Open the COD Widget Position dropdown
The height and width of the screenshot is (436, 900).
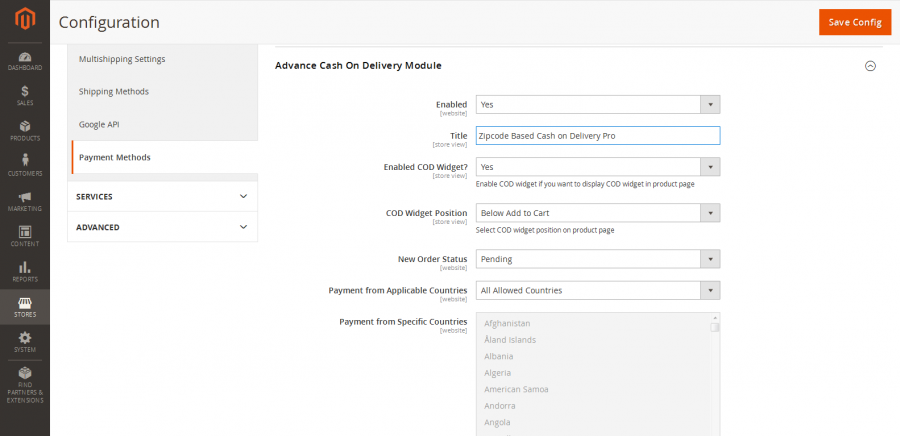click(597, 213)
